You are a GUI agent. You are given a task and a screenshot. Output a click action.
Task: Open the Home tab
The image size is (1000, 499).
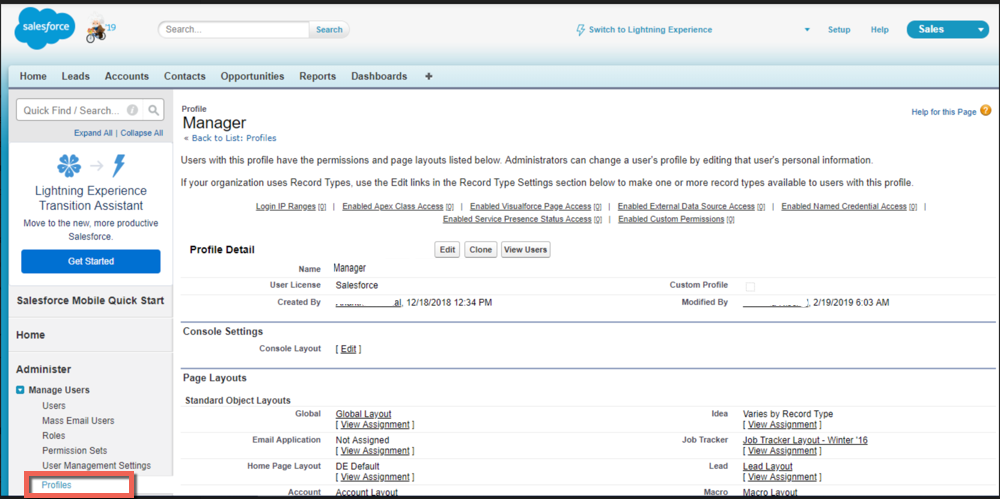coord(33,76)
